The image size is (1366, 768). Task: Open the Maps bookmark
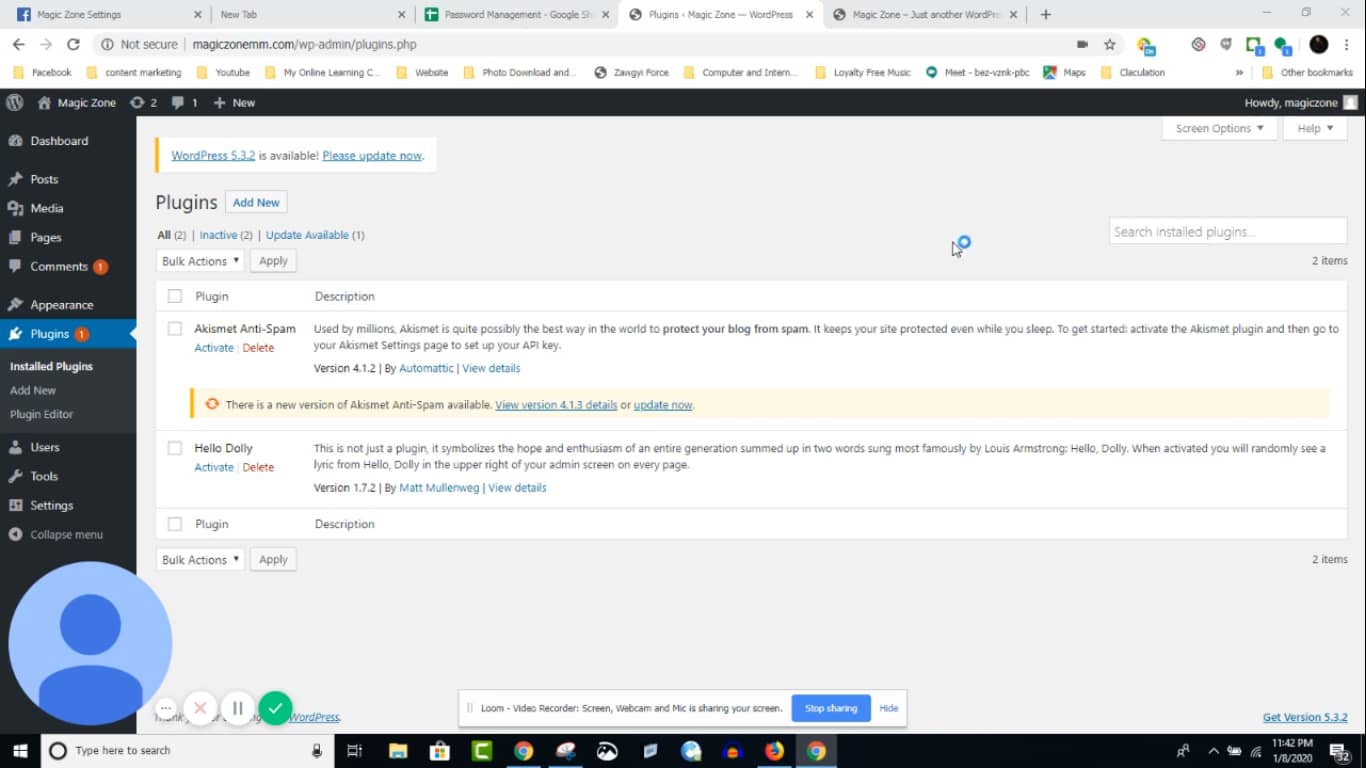(x=1065, y=72)
